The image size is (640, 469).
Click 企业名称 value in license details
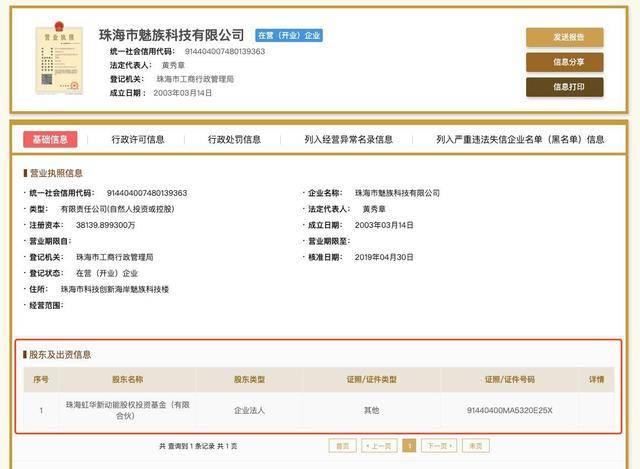(x=397, y=193)
